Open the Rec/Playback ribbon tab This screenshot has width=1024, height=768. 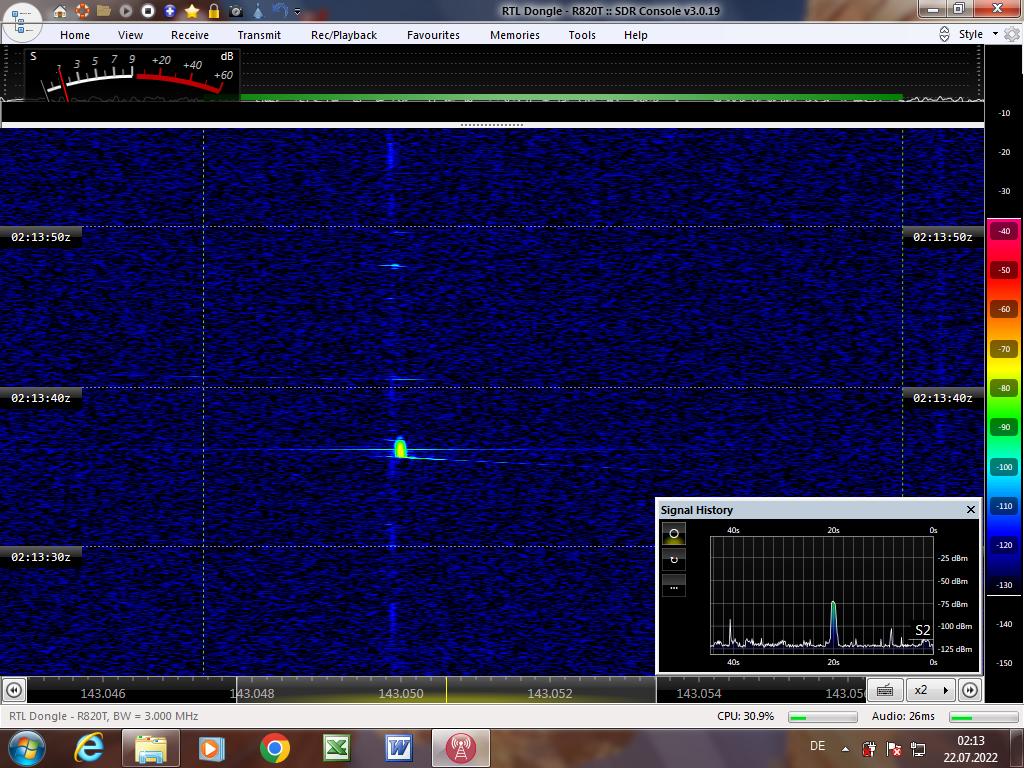click(344, 35)
